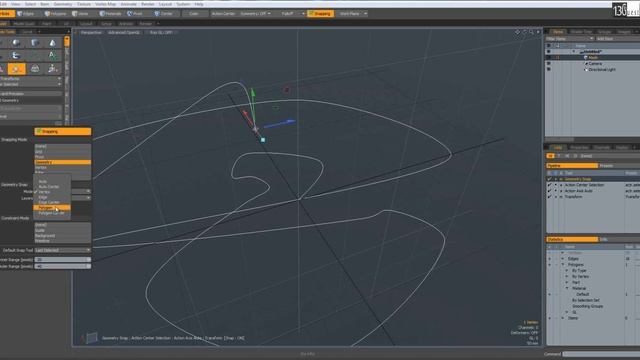Toggle visibility eye for Camera item
The image size is (640, 360).
pyautogui.click(x=549, y=64)
